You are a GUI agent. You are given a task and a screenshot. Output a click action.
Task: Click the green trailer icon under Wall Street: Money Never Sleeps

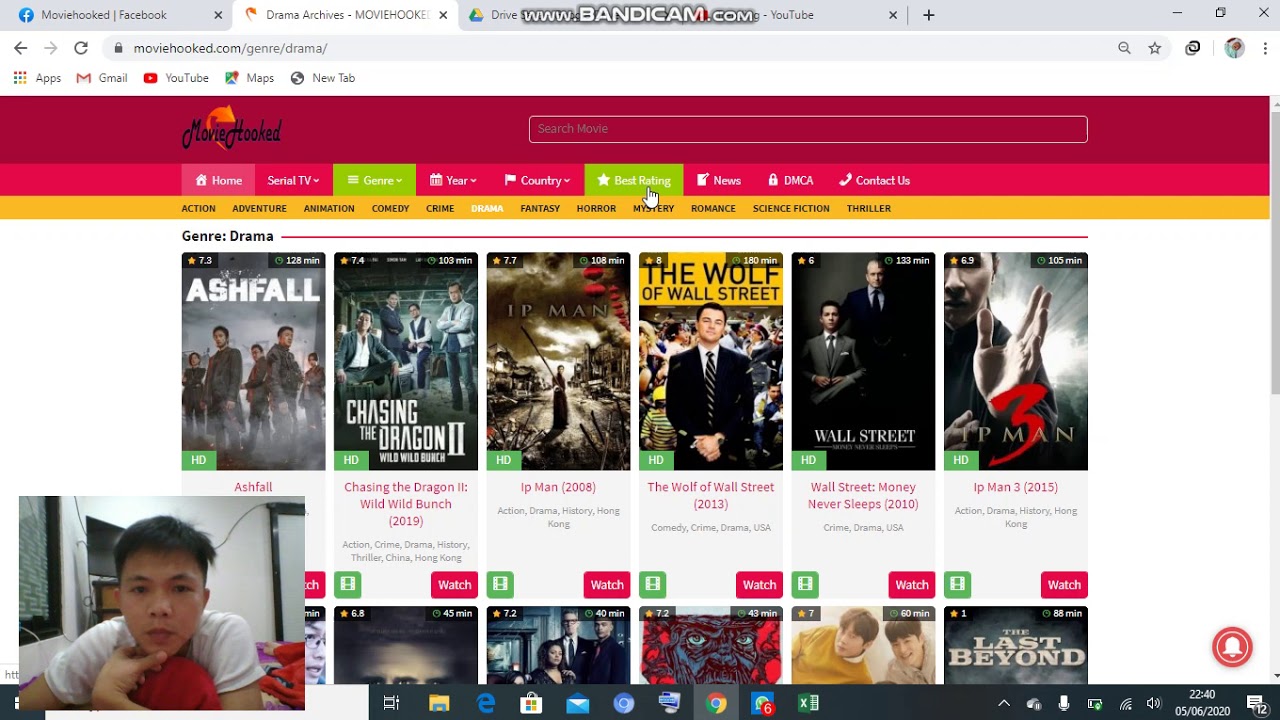(x=805, y=584)
